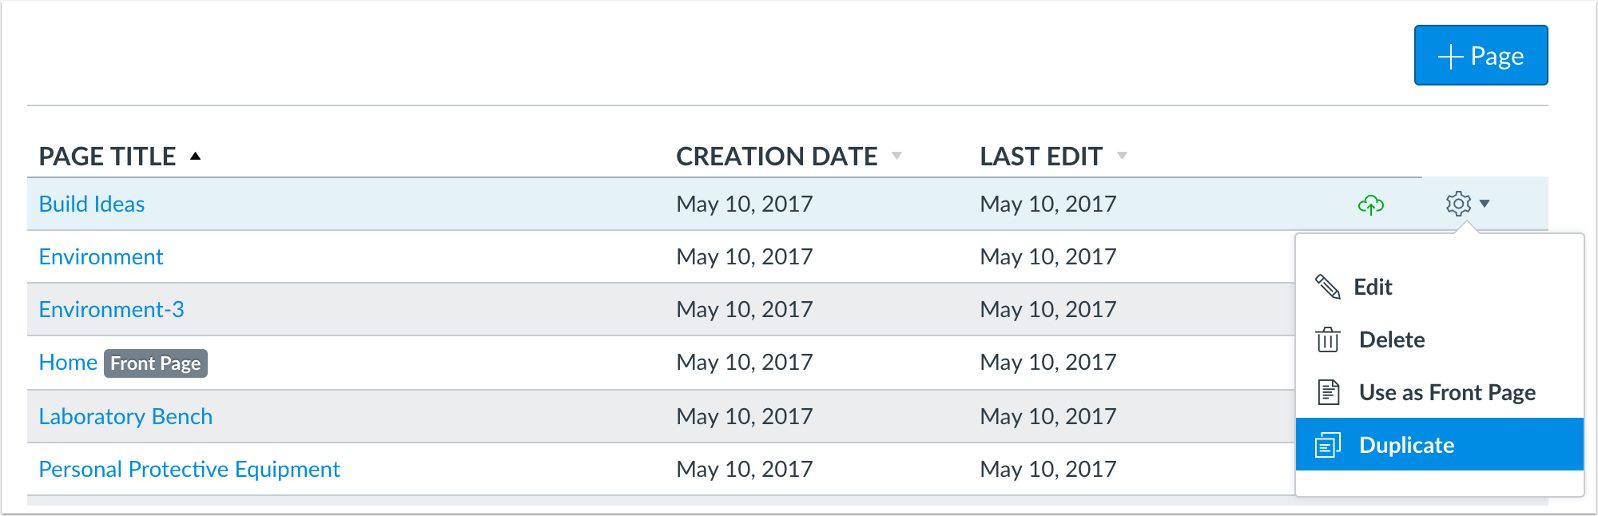Click the plus icon in Page button
This screenshot has height=516, width=1598.
tap(1450, 57)
